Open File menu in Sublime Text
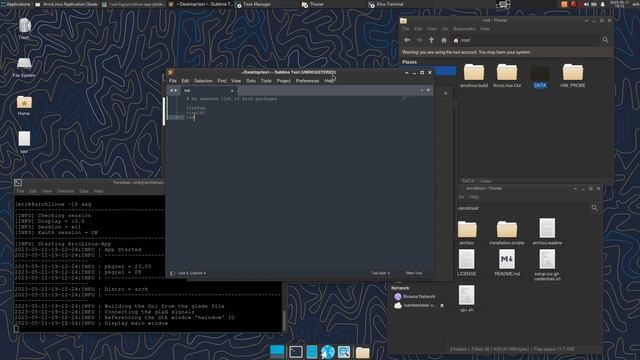Image resolution: width=640 pixels, height=360 pixels. point(173,81)
